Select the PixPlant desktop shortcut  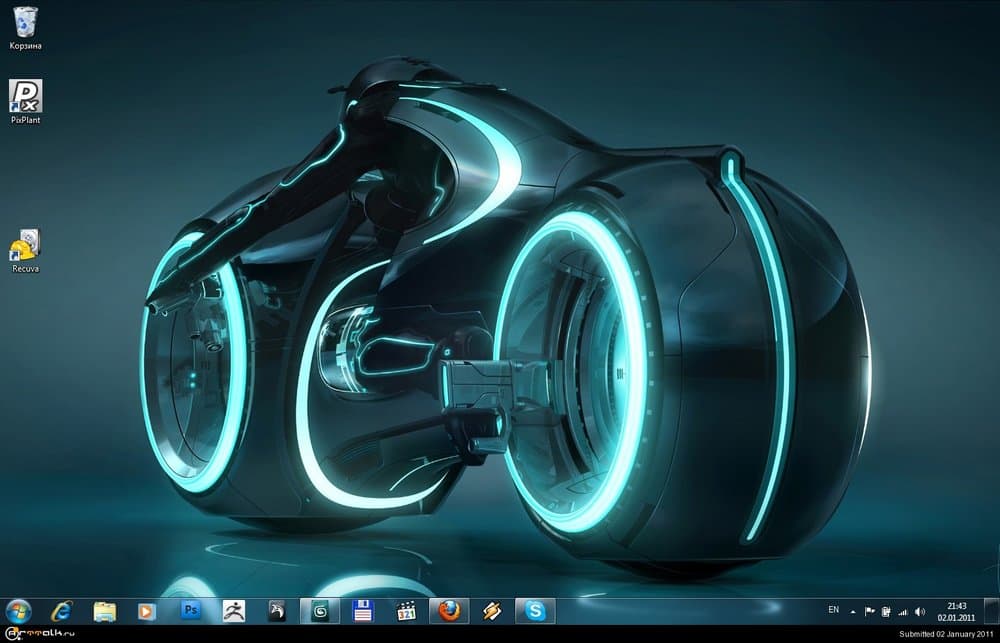[26, 101]
